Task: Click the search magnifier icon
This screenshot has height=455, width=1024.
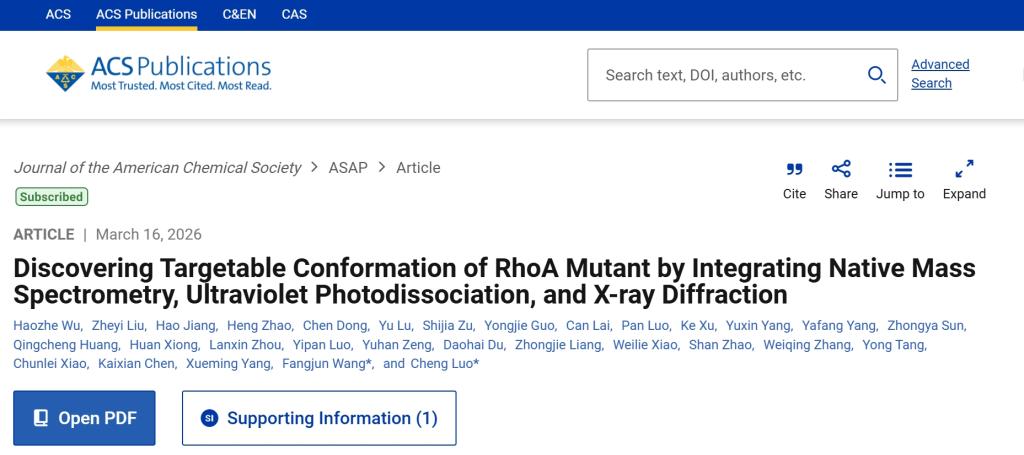Action: pyautogui.click(x=877, y=75)
